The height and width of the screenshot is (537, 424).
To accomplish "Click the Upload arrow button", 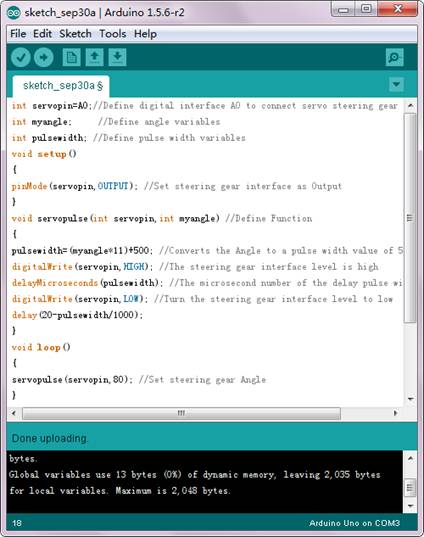I will coord(43,57).
